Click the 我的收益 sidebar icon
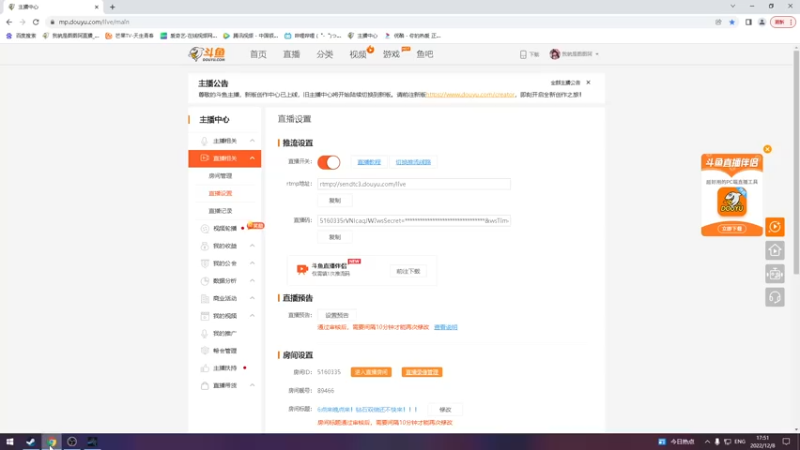Screen dimensions: 800x450 click(x=205, y=246)
